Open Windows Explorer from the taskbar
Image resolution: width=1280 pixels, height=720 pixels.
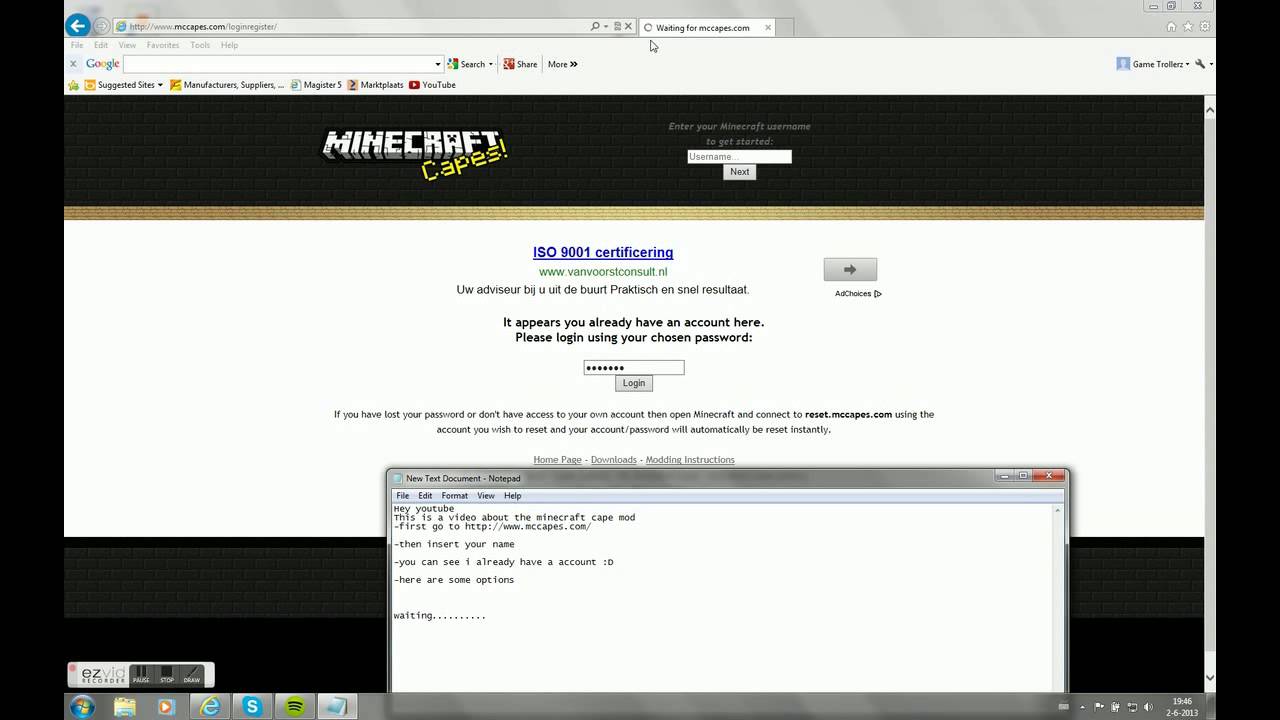click(x=125, y=706)
